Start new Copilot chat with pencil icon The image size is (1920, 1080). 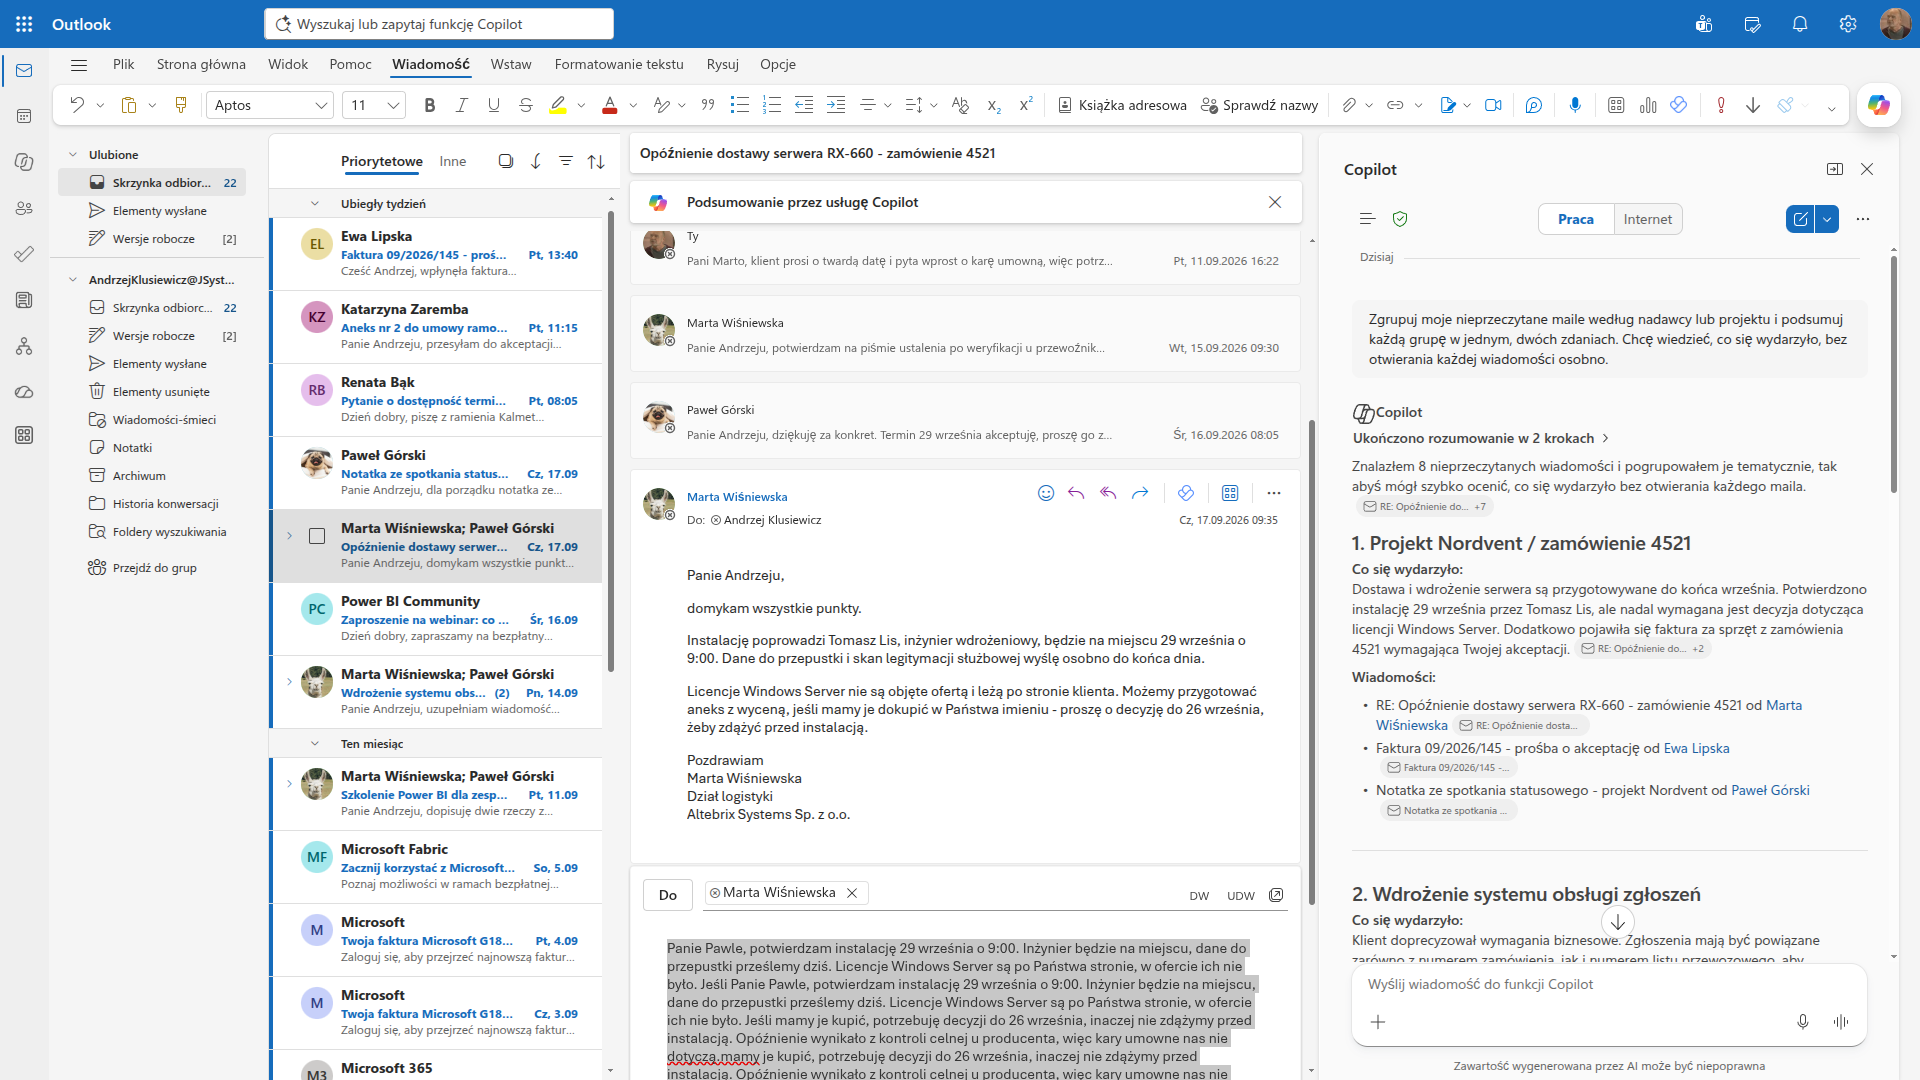point(1800,219)
